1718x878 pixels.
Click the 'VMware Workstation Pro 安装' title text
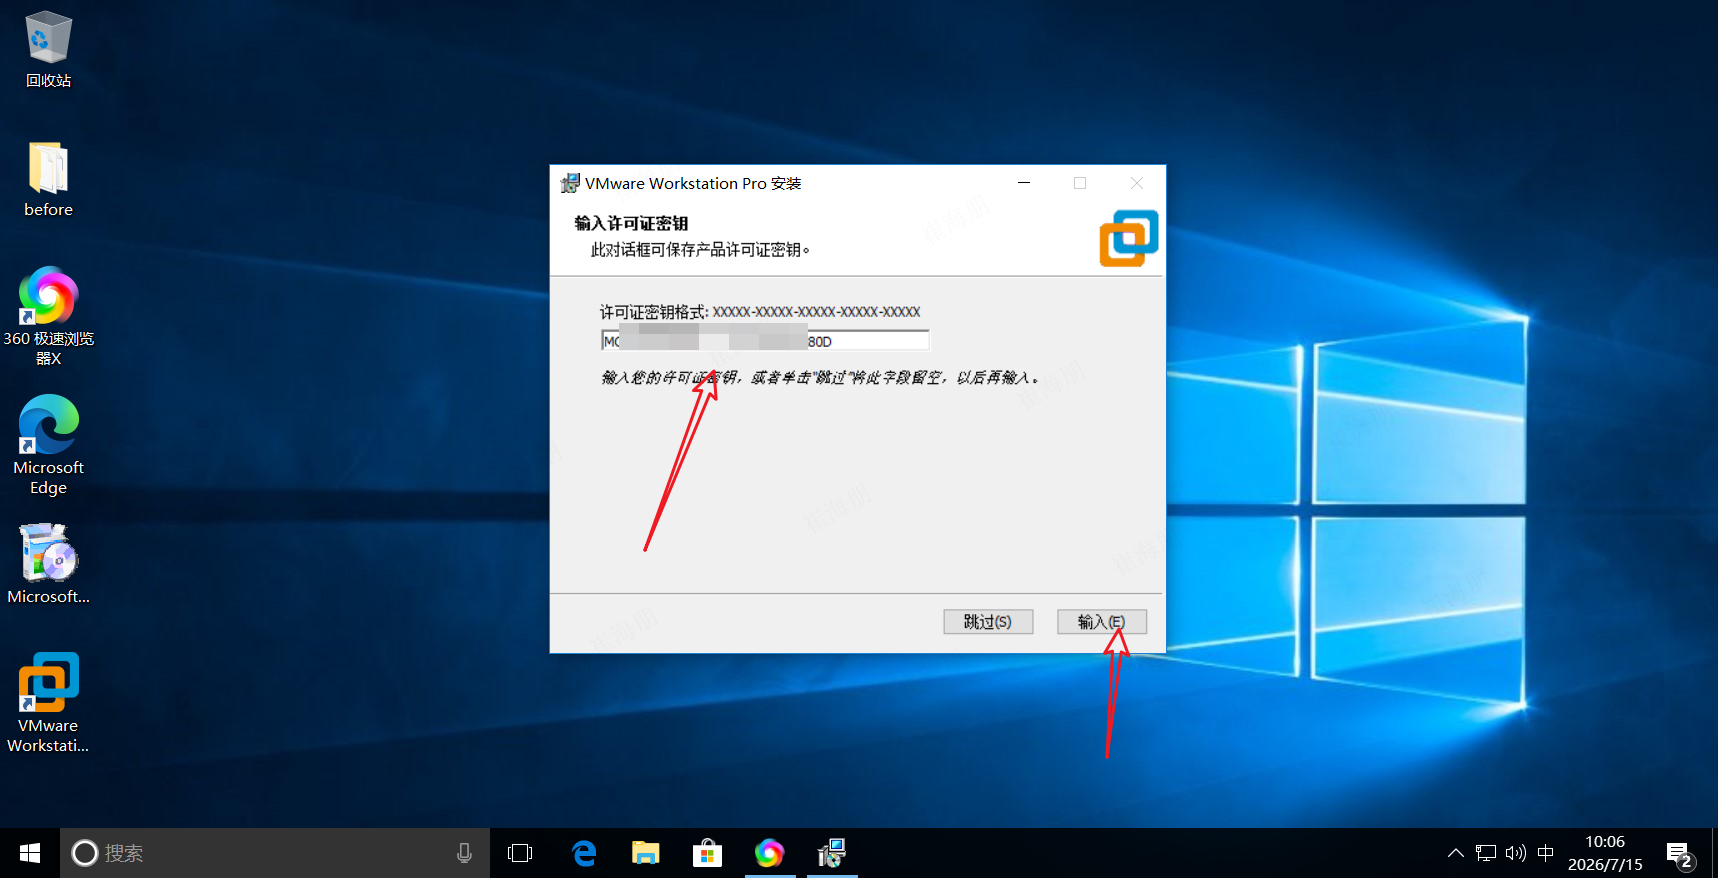click(693, 184)
